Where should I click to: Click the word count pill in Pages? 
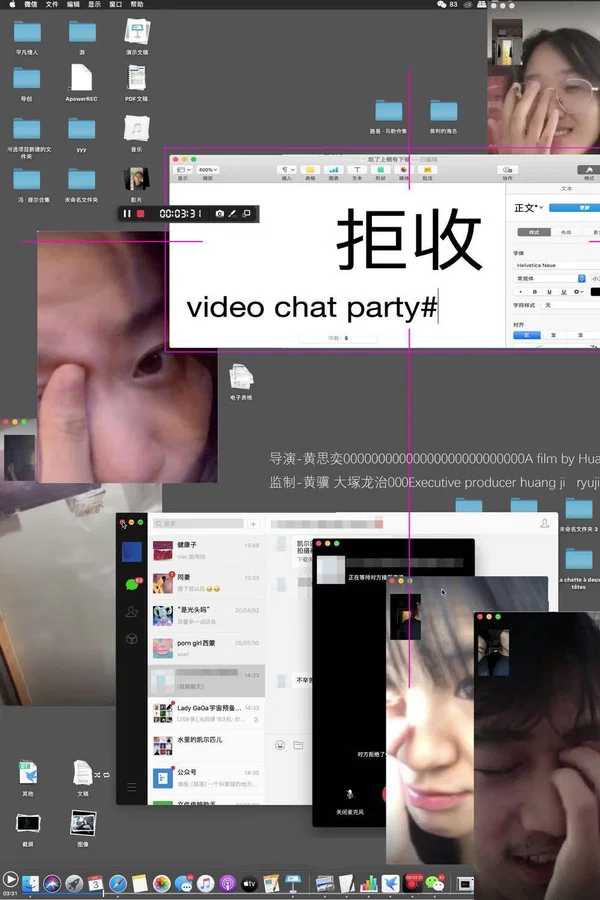[338, 338]
